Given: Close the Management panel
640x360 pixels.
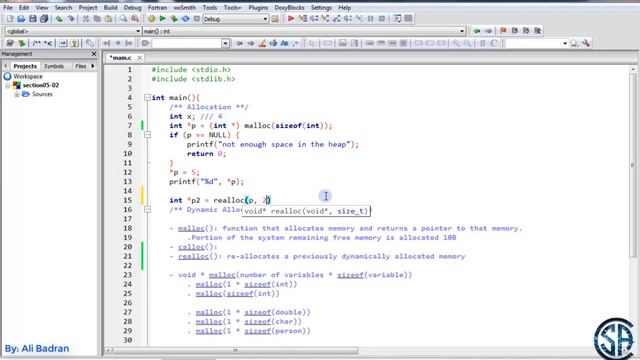Looking at the screenshot, I should pos(94,54).
